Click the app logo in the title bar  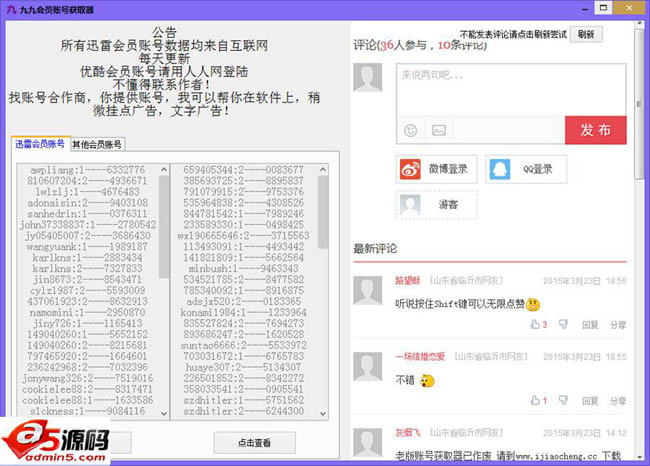[11, 9]
